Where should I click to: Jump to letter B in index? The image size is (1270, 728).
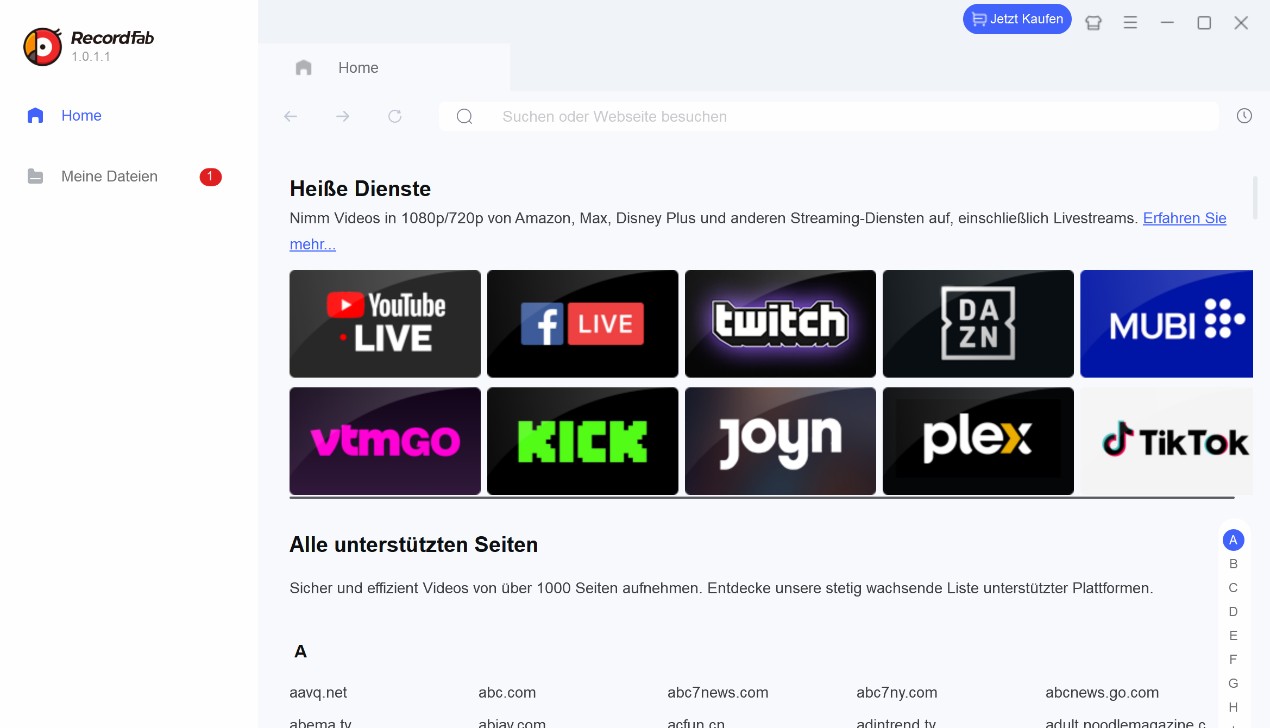point(1233,564)
